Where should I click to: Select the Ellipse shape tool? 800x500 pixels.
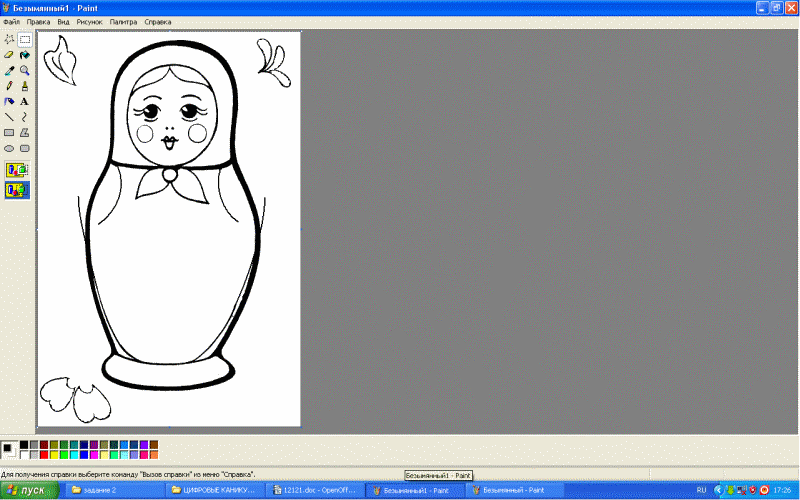pyautogui.click(x=9, y=148)
